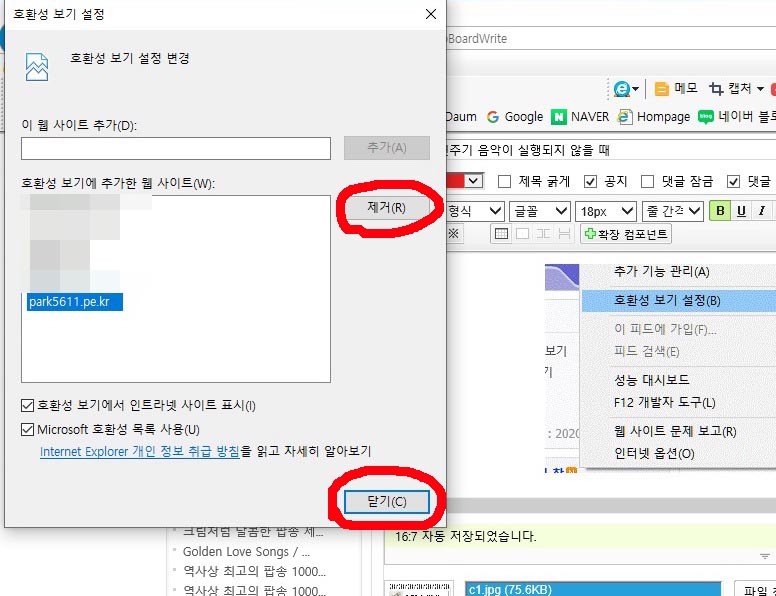Choose 웹 사이트 문제 보고(R) in the menu
Screen dimensions: 776x596
(675, 432)
